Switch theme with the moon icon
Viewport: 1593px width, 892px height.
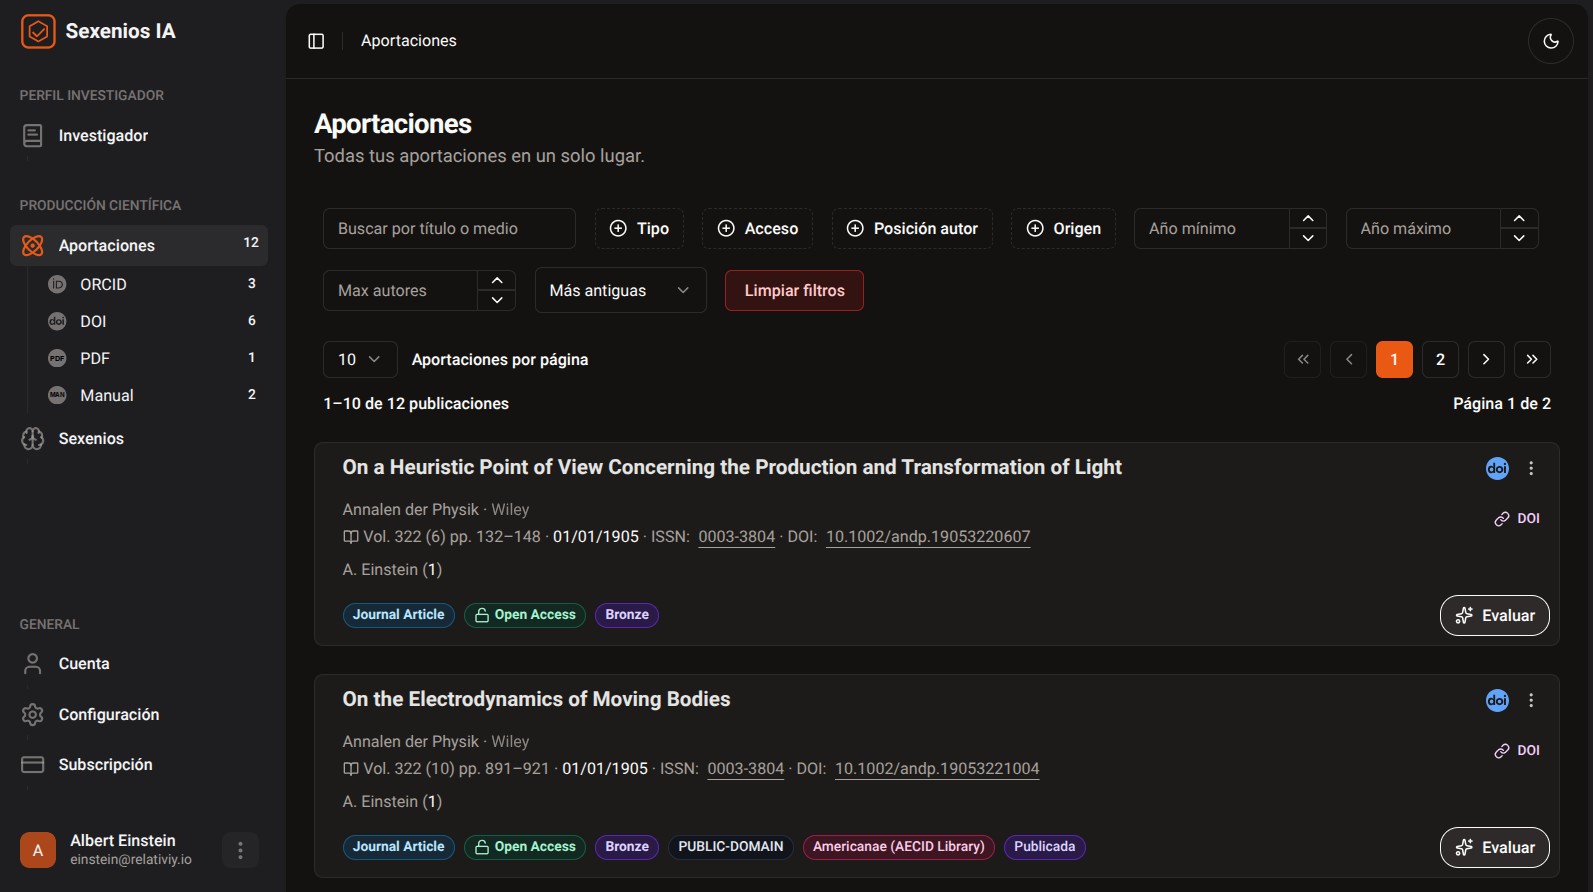tap(1550, 41)
